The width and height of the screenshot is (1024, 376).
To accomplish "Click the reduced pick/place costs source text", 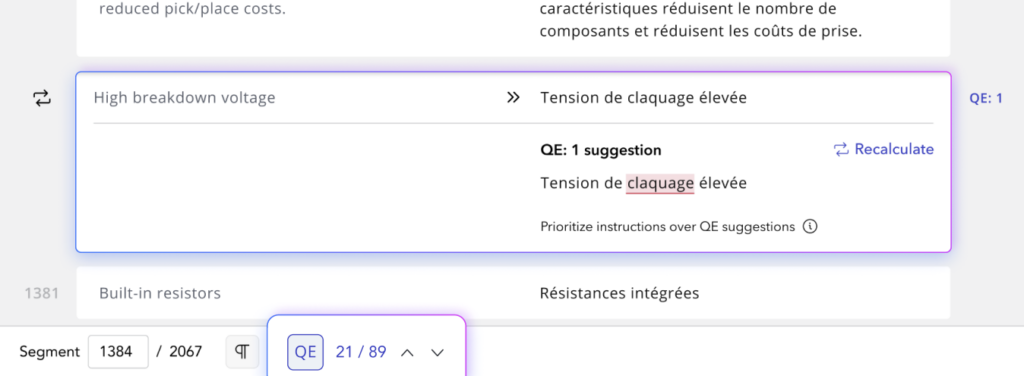I will [x=192, y=10].
